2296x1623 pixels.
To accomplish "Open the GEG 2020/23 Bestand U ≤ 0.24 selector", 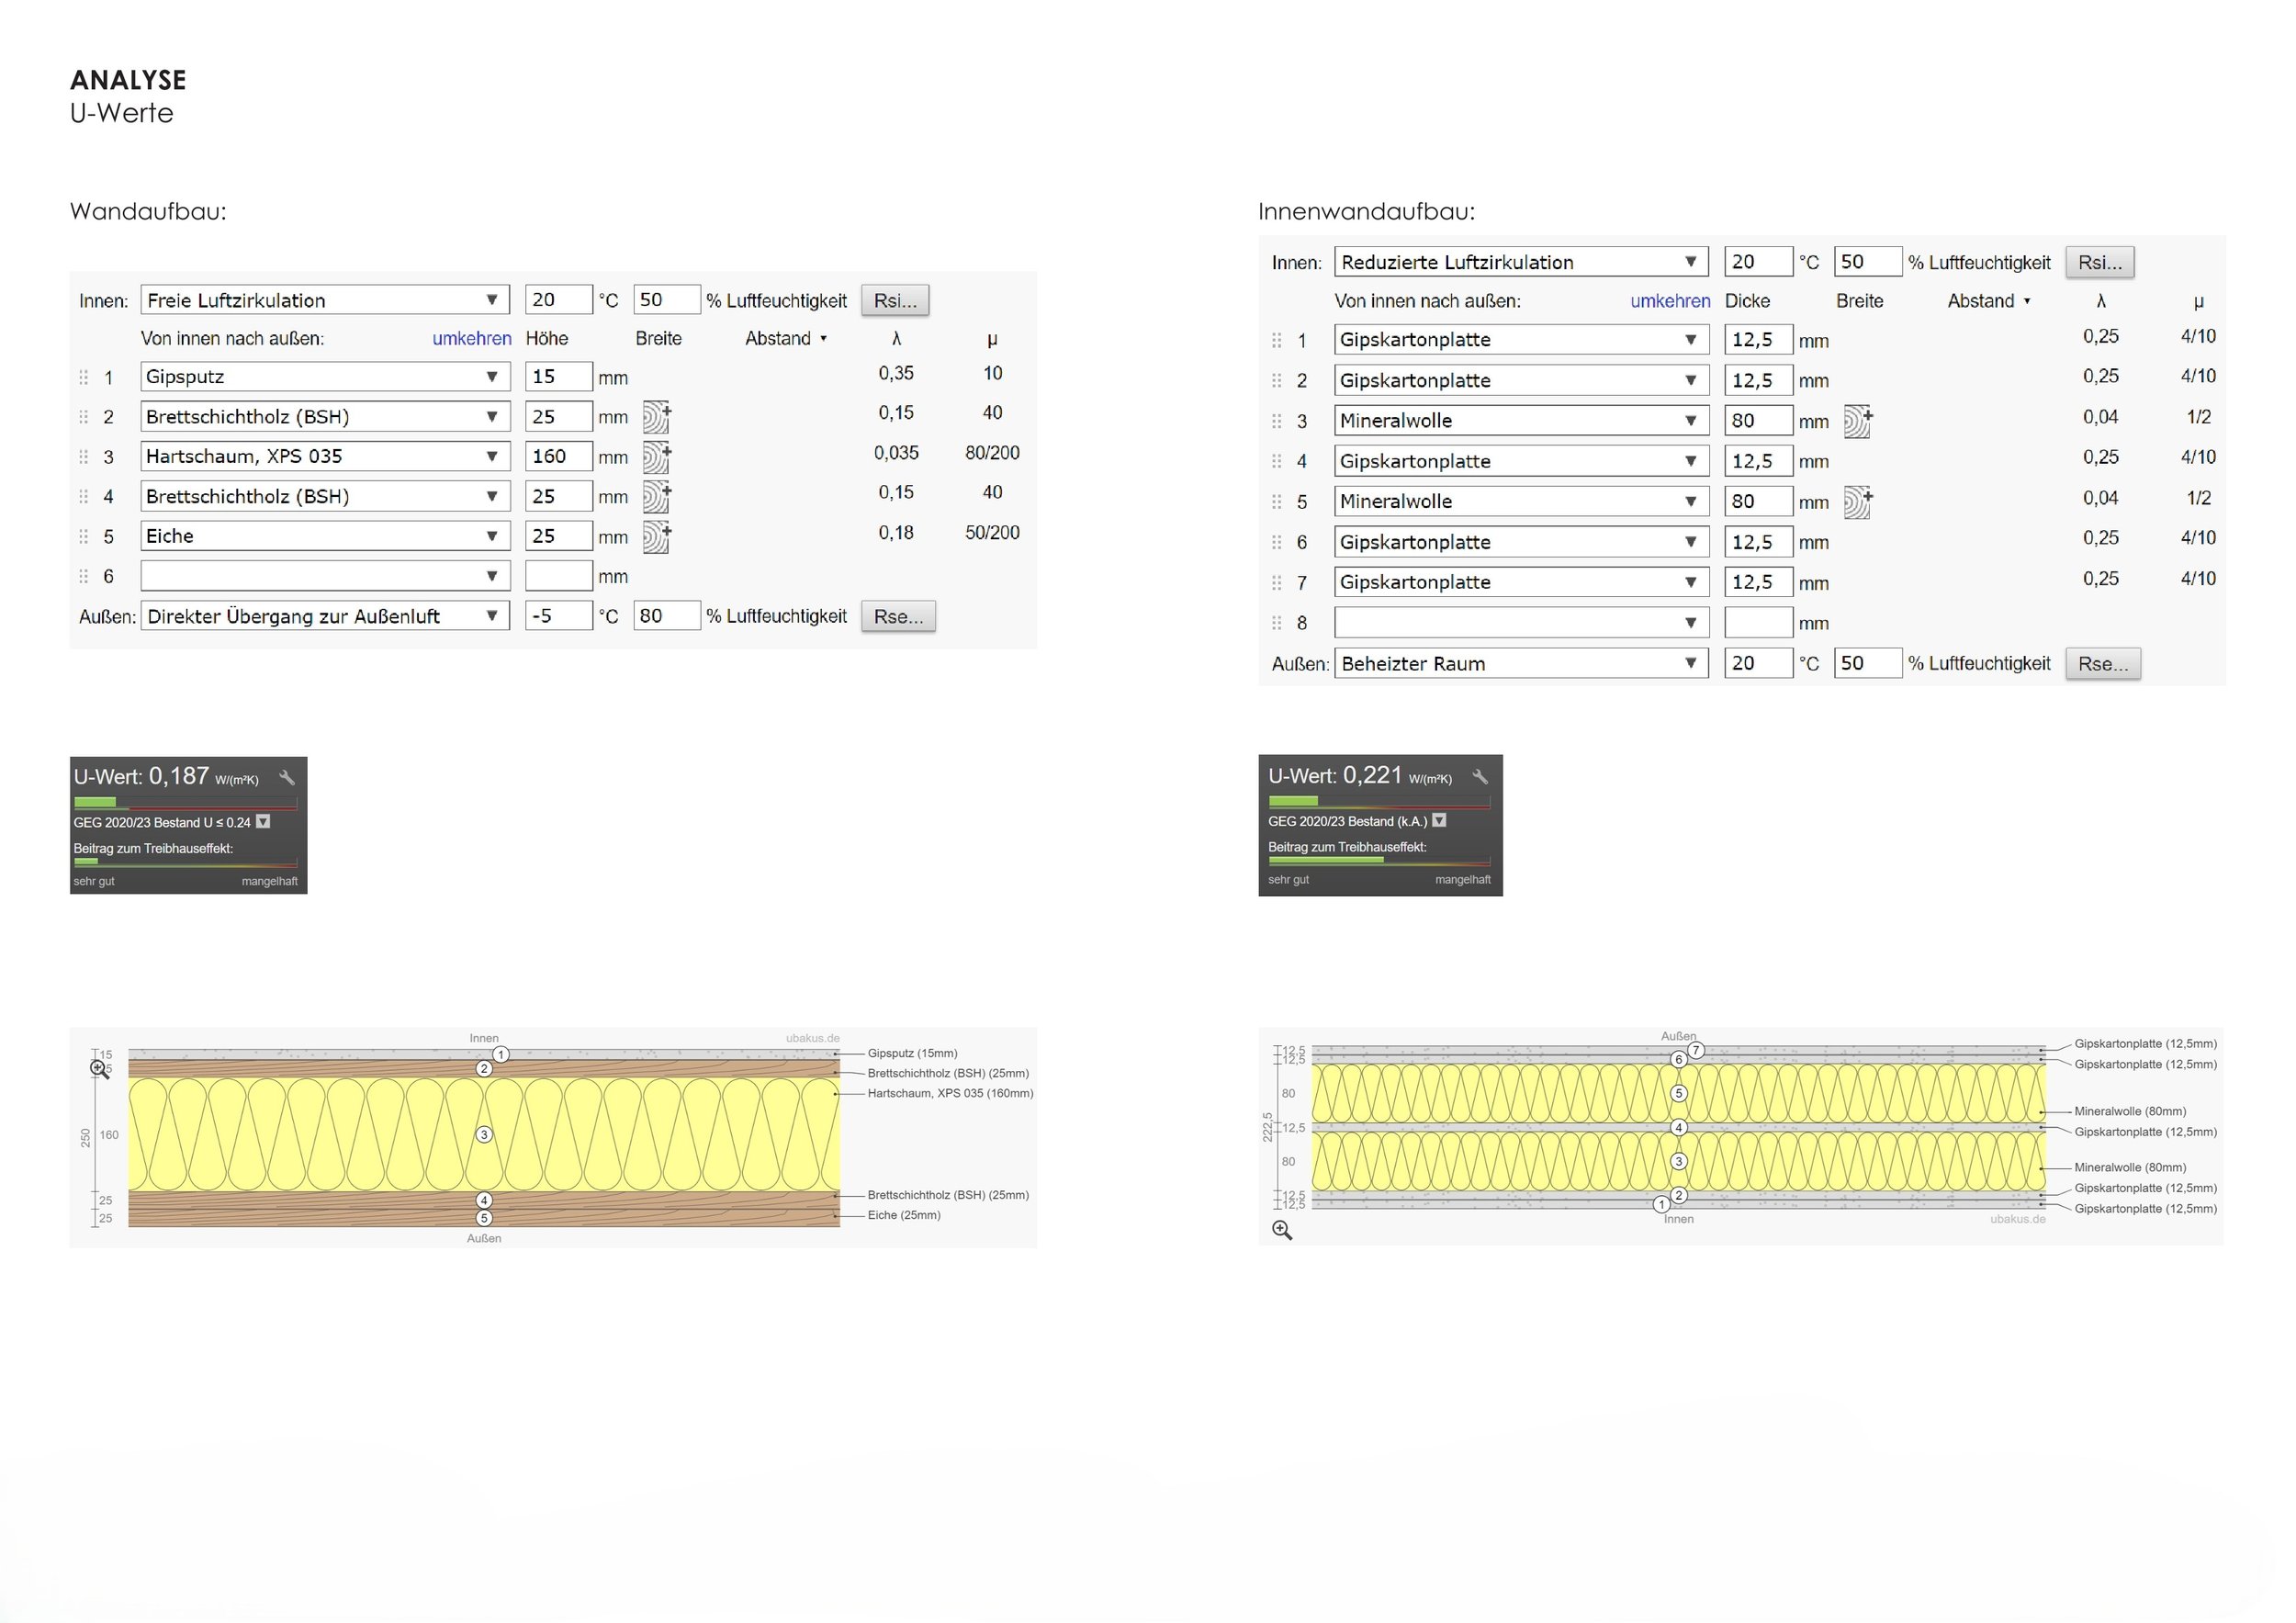I will (x=263, y=822).
